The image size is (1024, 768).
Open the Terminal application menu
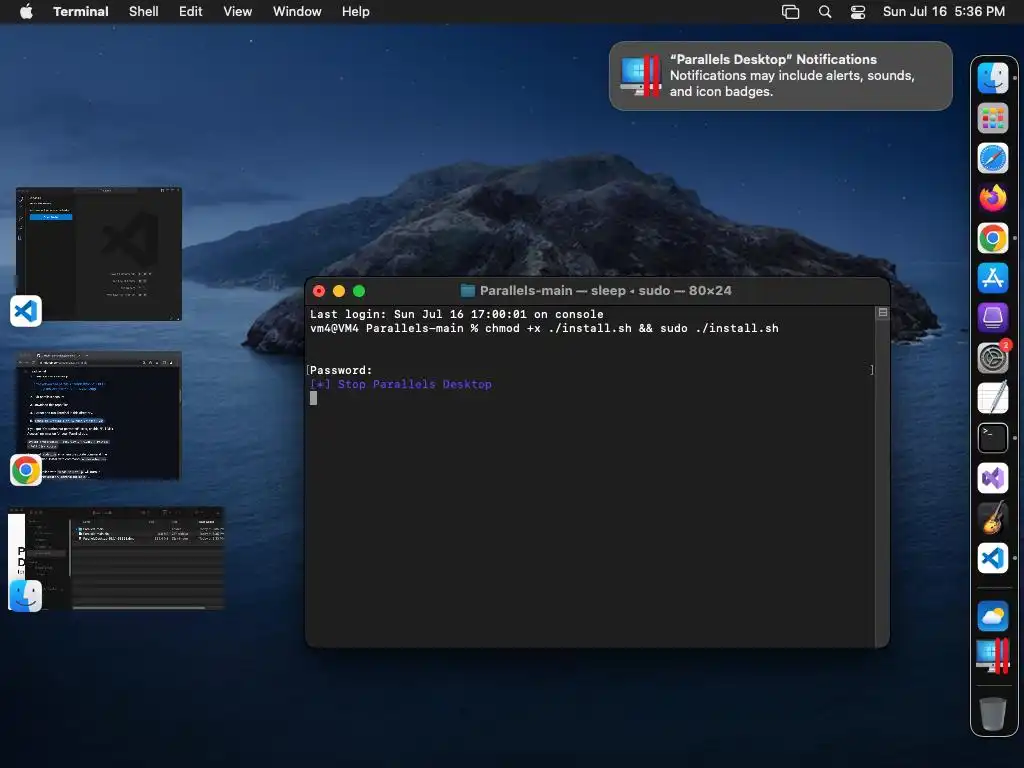tap(81, 12)
